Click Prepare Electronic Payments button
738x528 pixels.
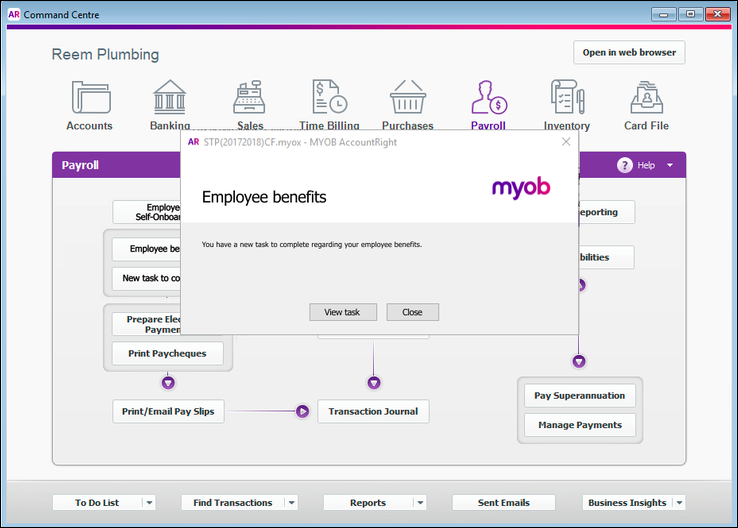[x=146, y=324]
